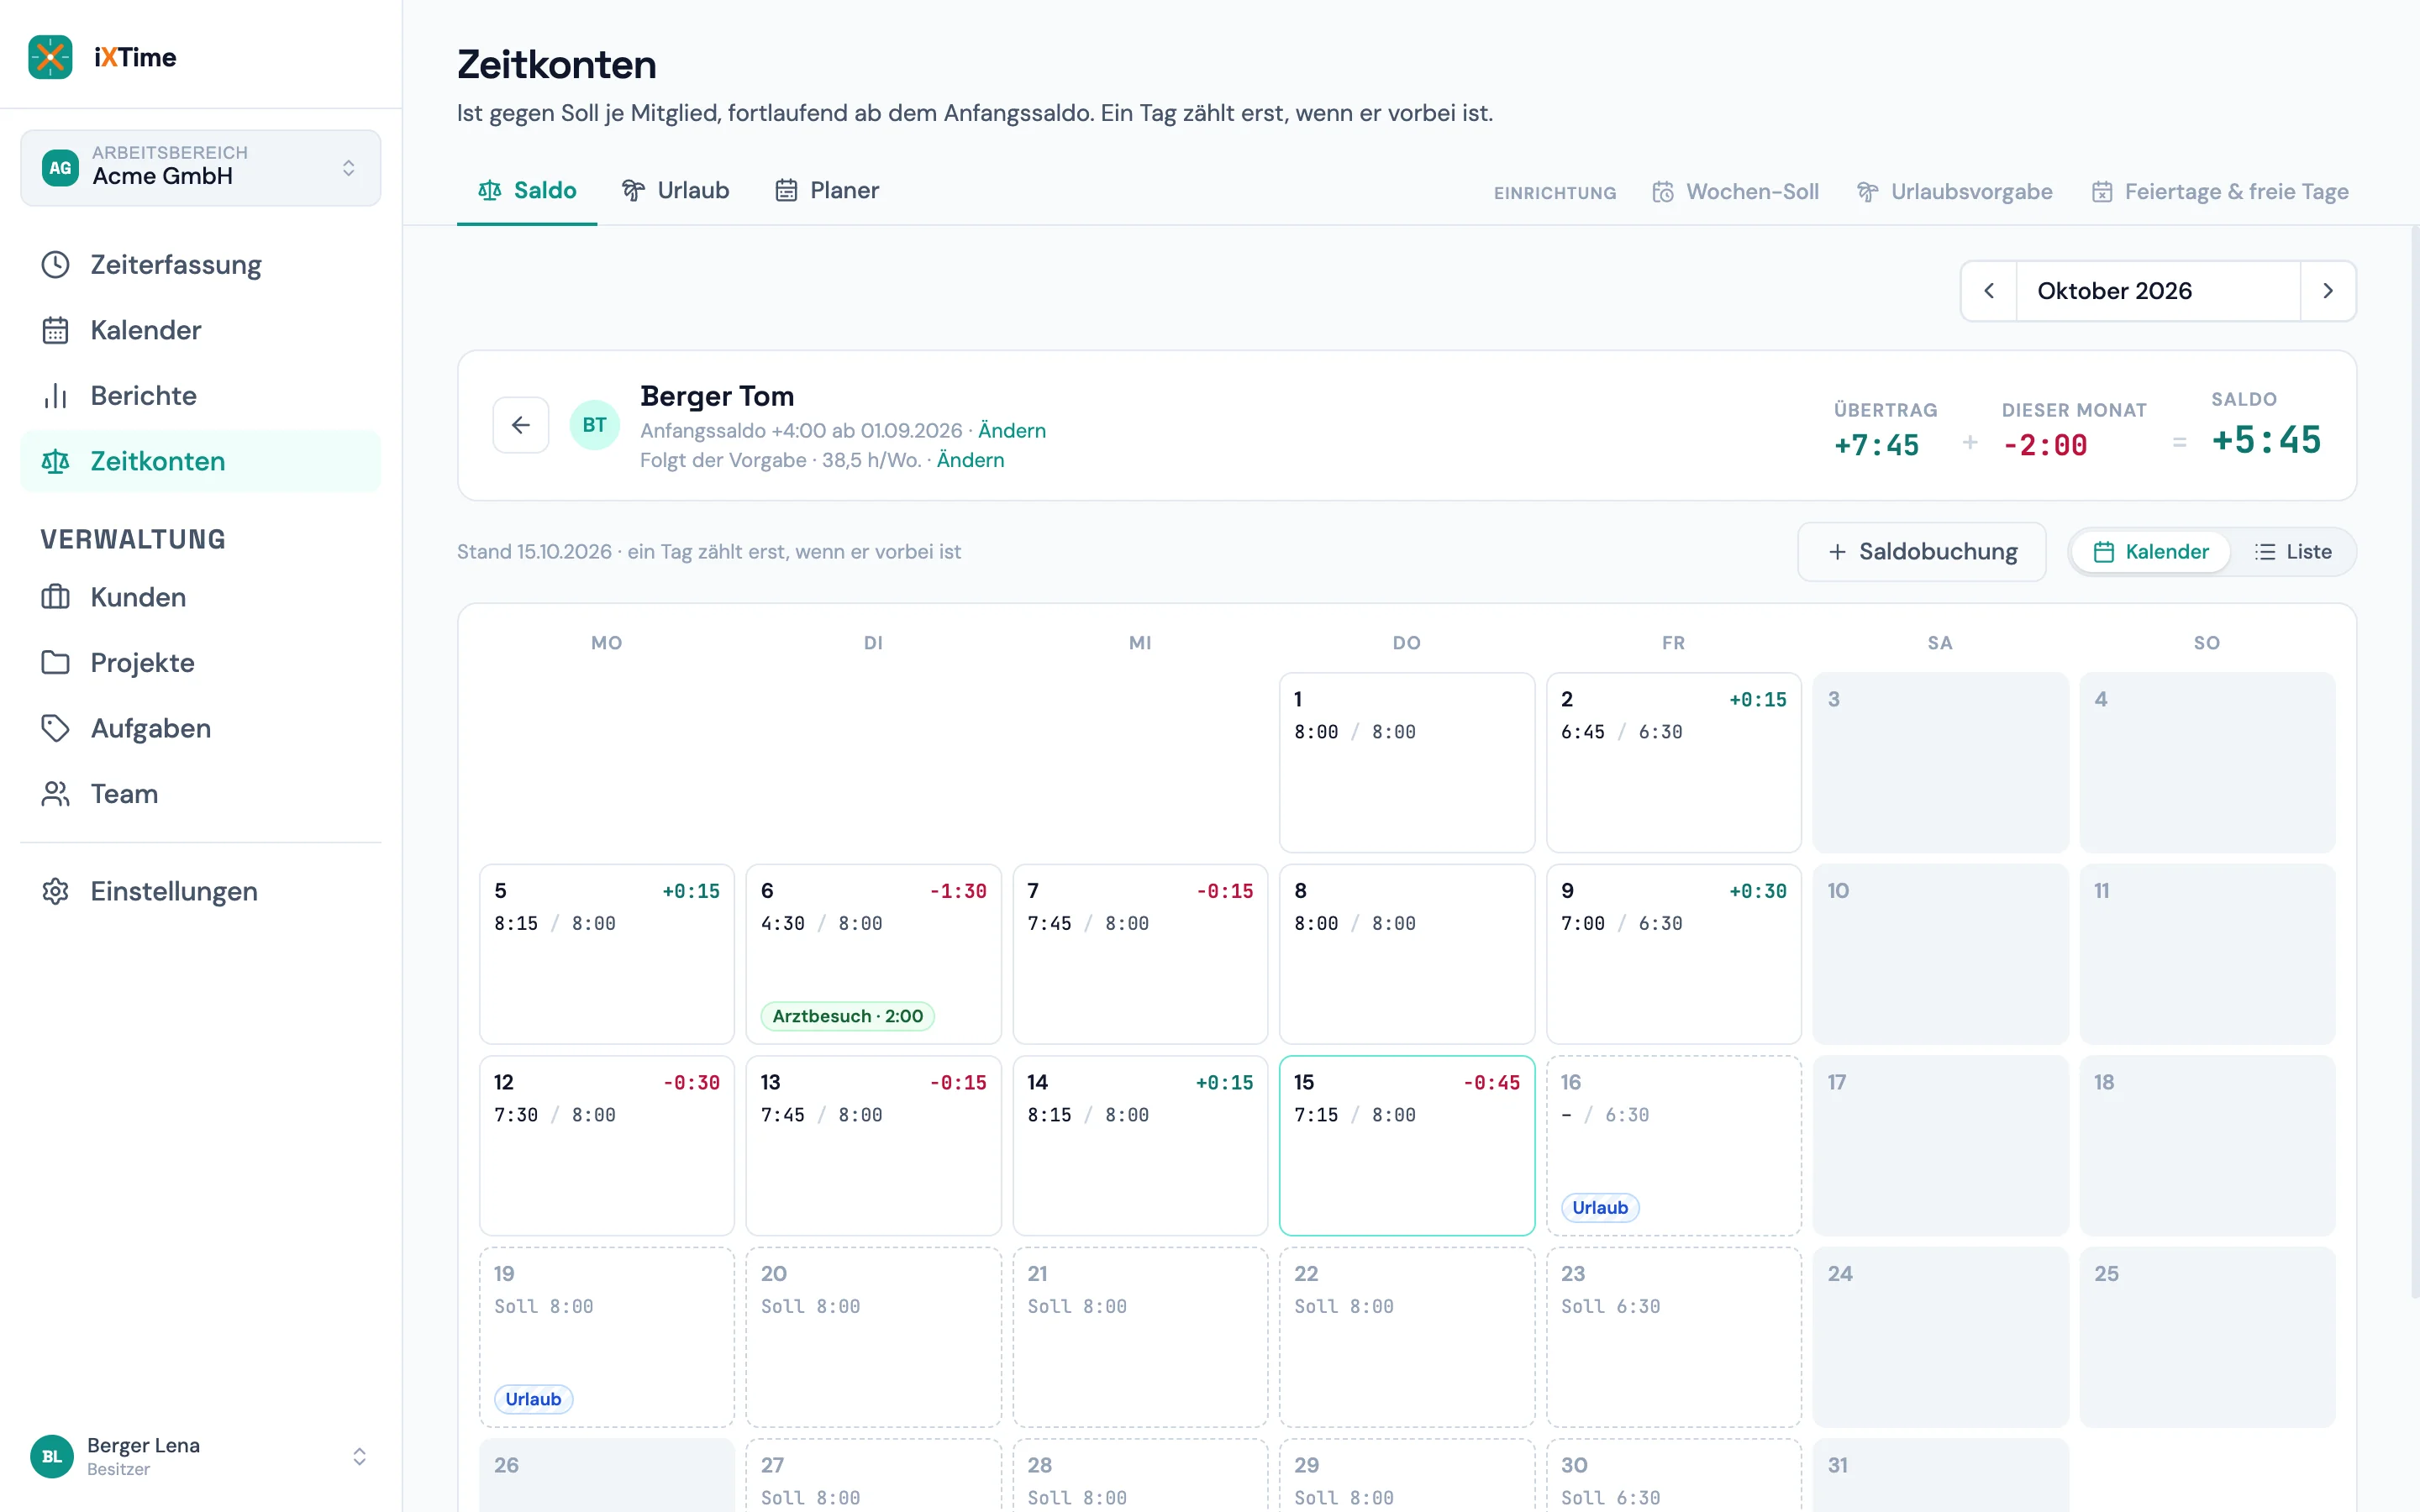Switch view to Kalender toggle
Screen dimensions: 2420x1512
tap(2151, 552)
